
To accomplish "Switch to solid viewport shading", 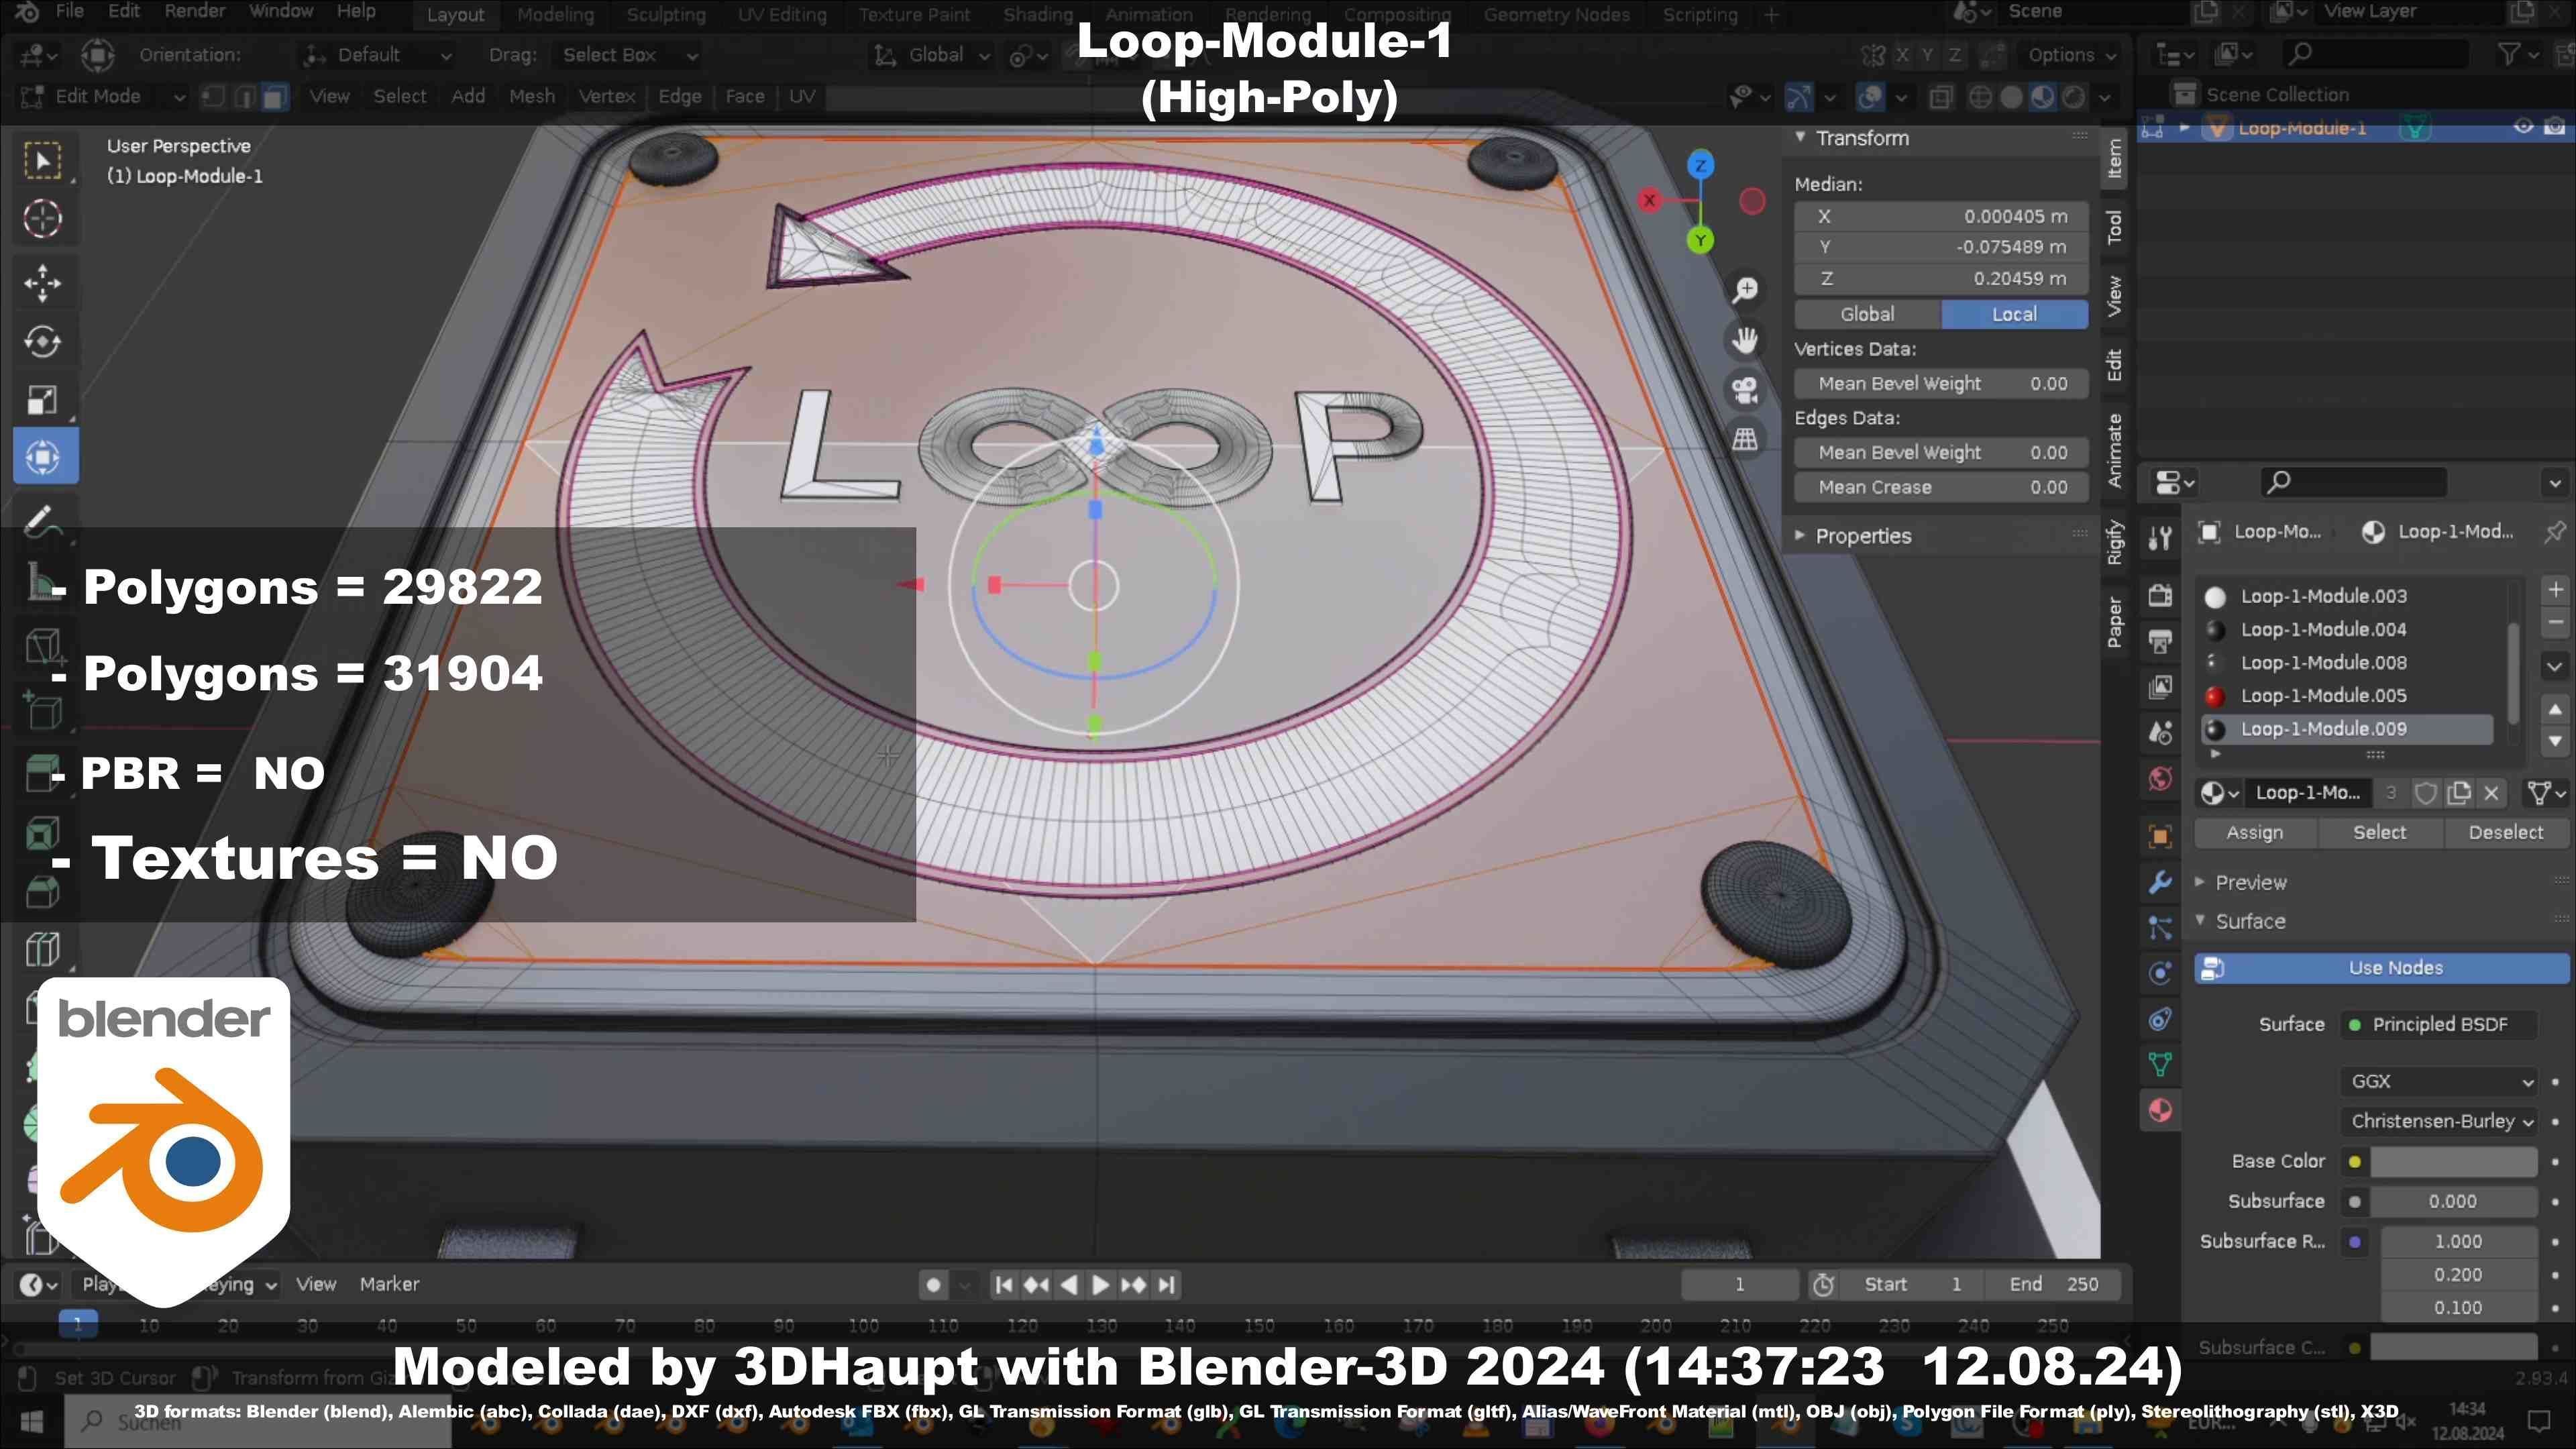I will tap(2011, 97).
